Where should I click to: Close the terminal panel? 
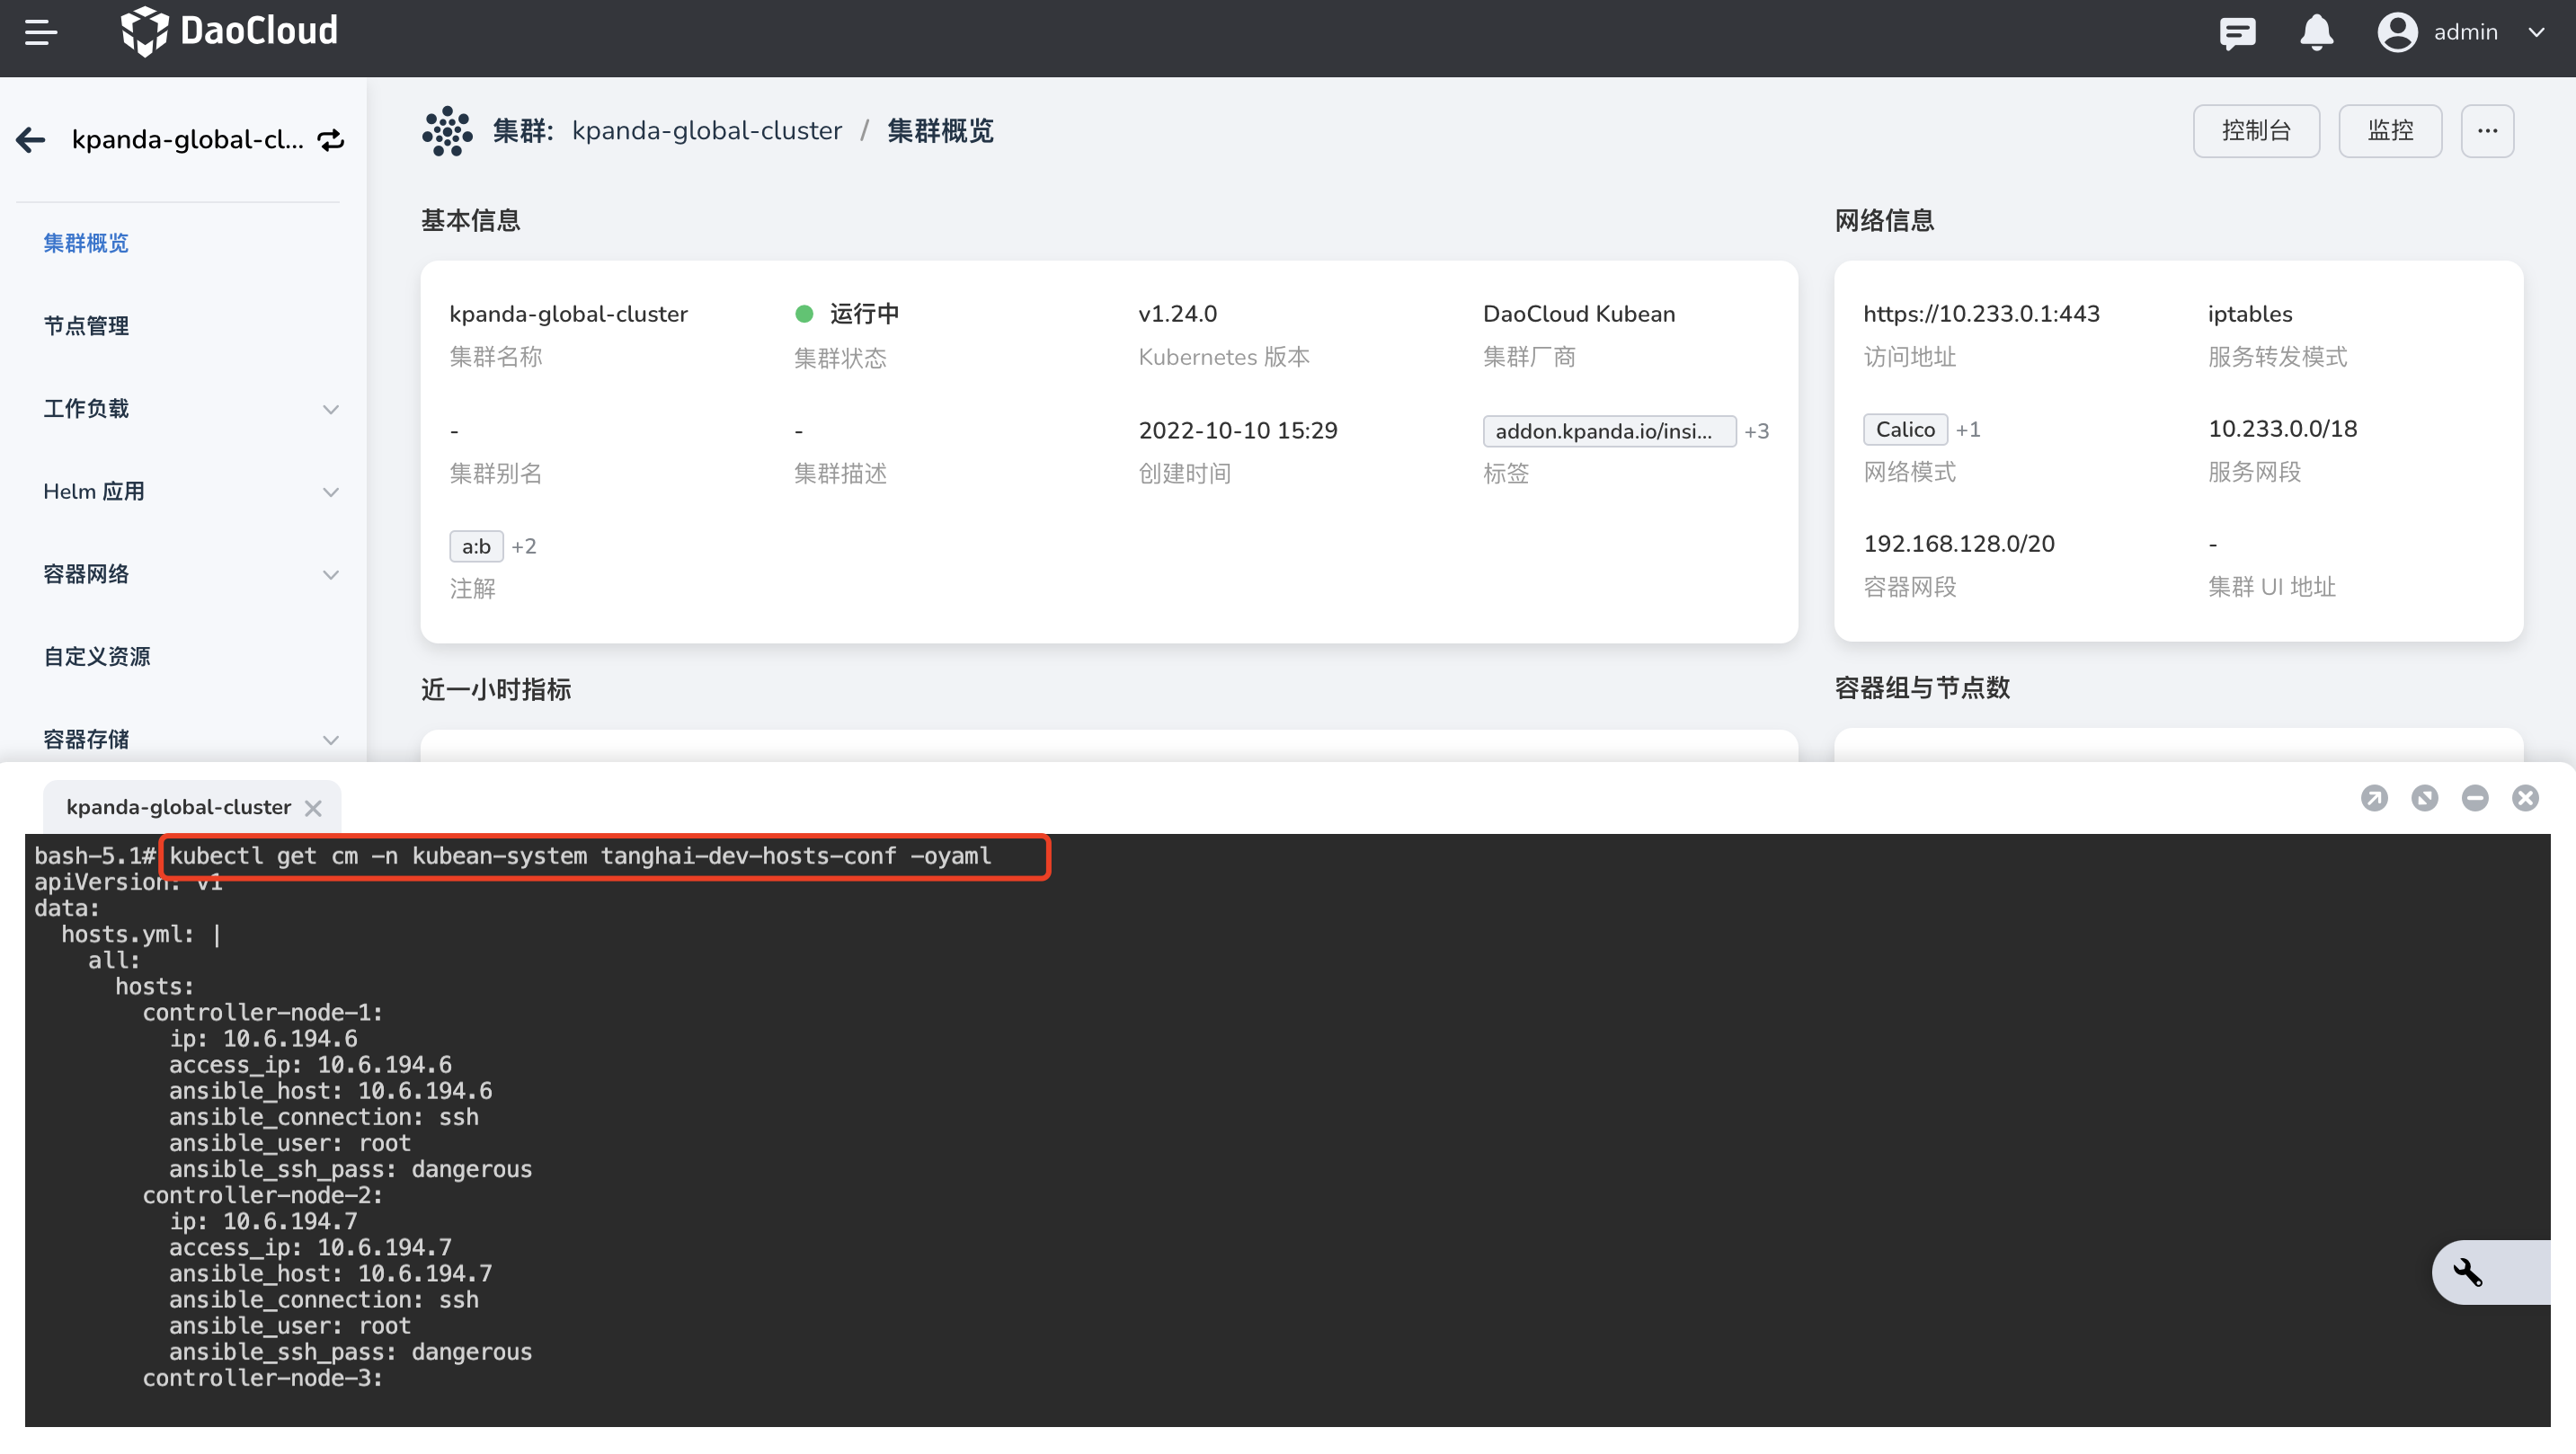(x=2525, y=798)
